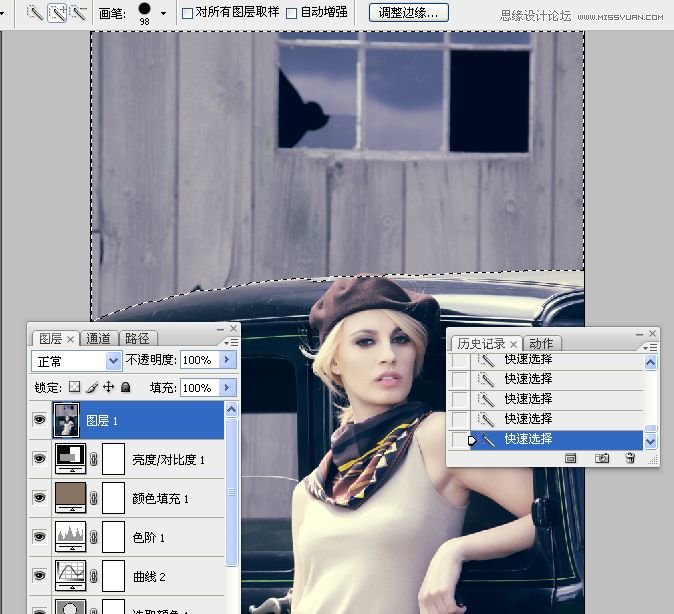Switch to the 通道 tab
Screen dimensions: 674x614
(98, 339)
